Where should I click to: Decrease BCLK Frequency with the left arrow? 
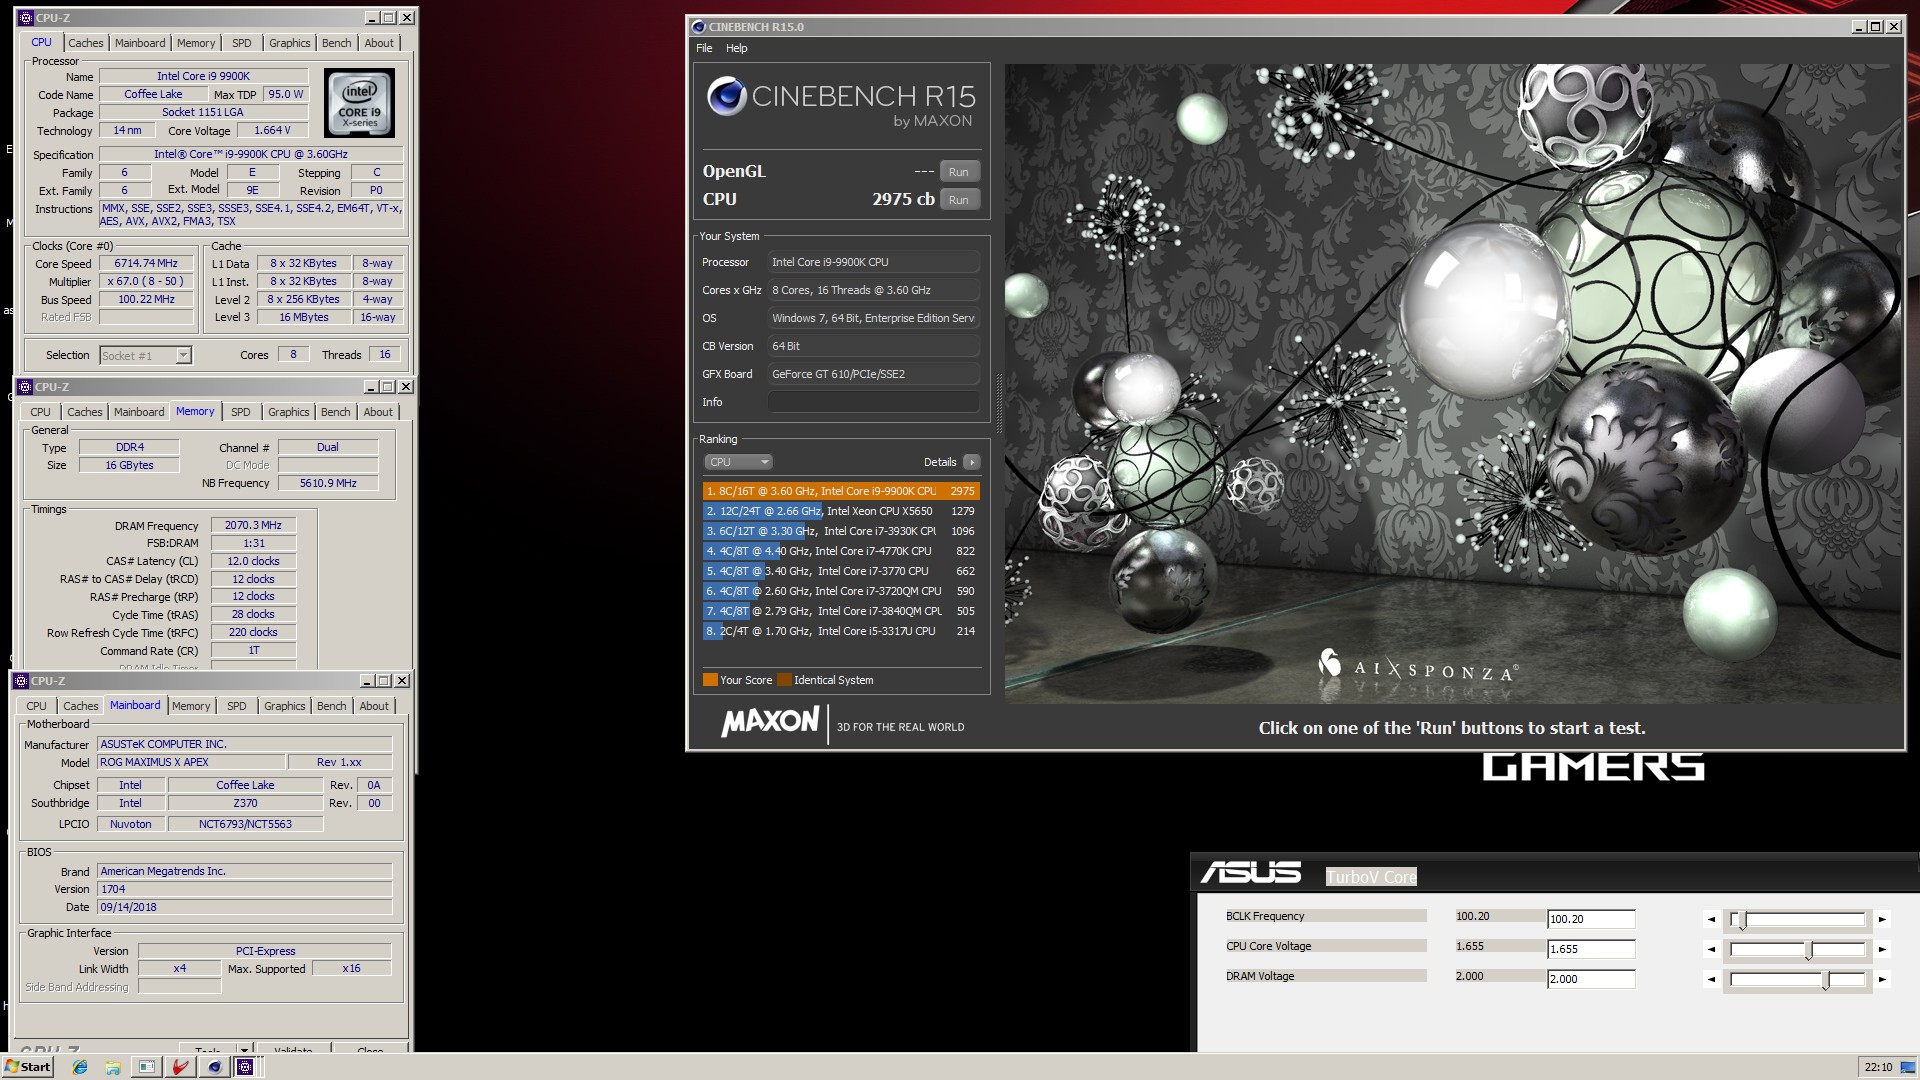click(1711, 919)
